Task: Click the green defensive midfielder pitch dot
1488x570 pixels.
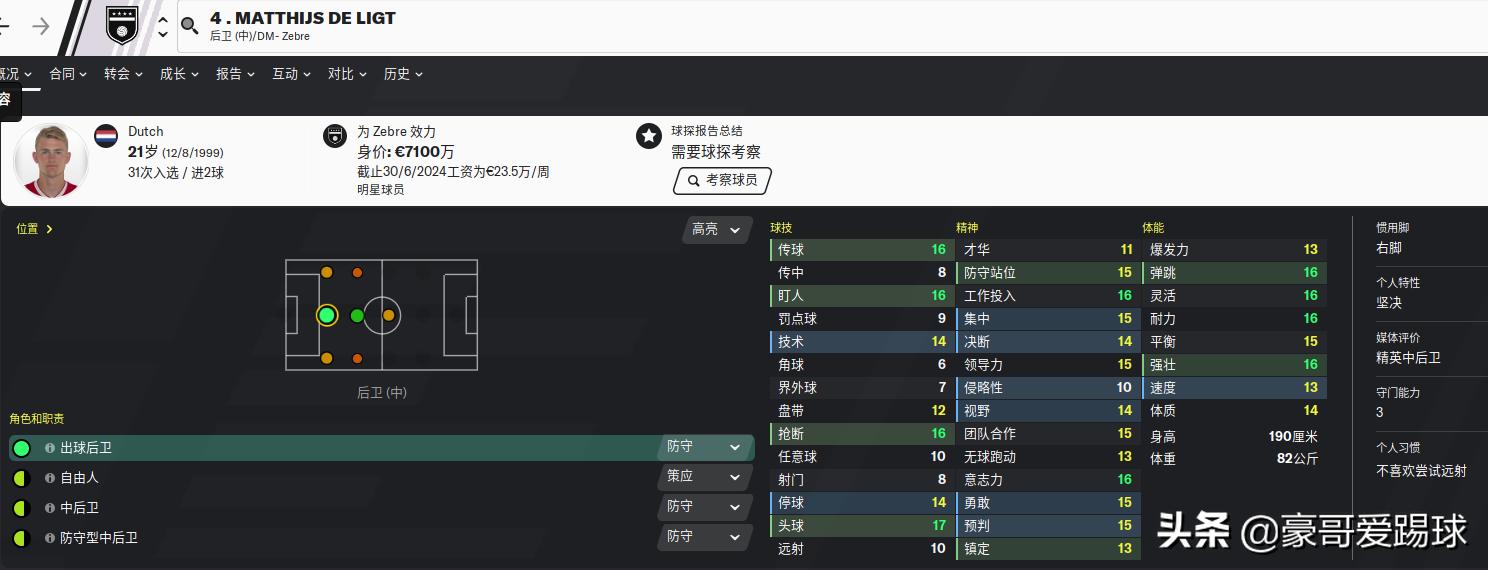Action: tap(357, 316)
